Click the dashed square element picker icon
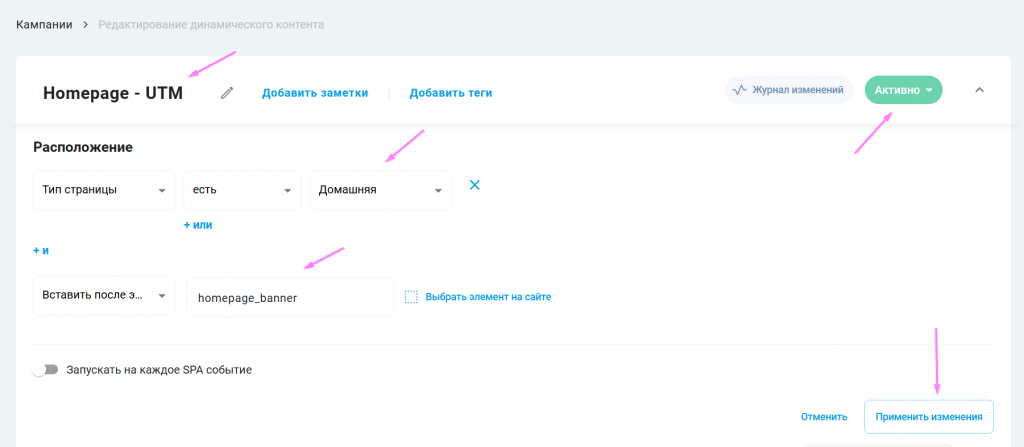 tap(411, 297)
